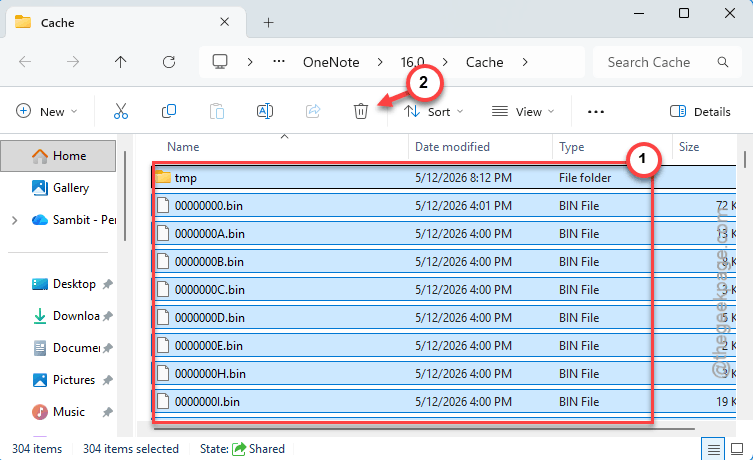Image resolution: width=753 pixels, height=460 pixels.
Task: Open the New dropdown menu
Action: pyautogui.click(x=47, y=111)
